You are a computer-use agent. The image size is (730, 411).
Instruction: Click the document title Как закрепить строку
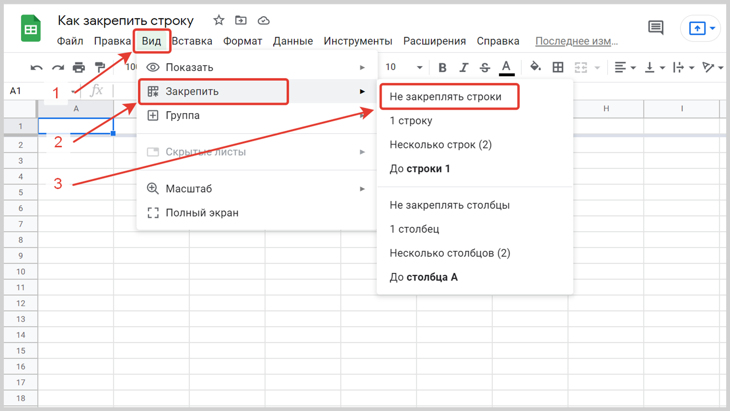tap(126, 20)
